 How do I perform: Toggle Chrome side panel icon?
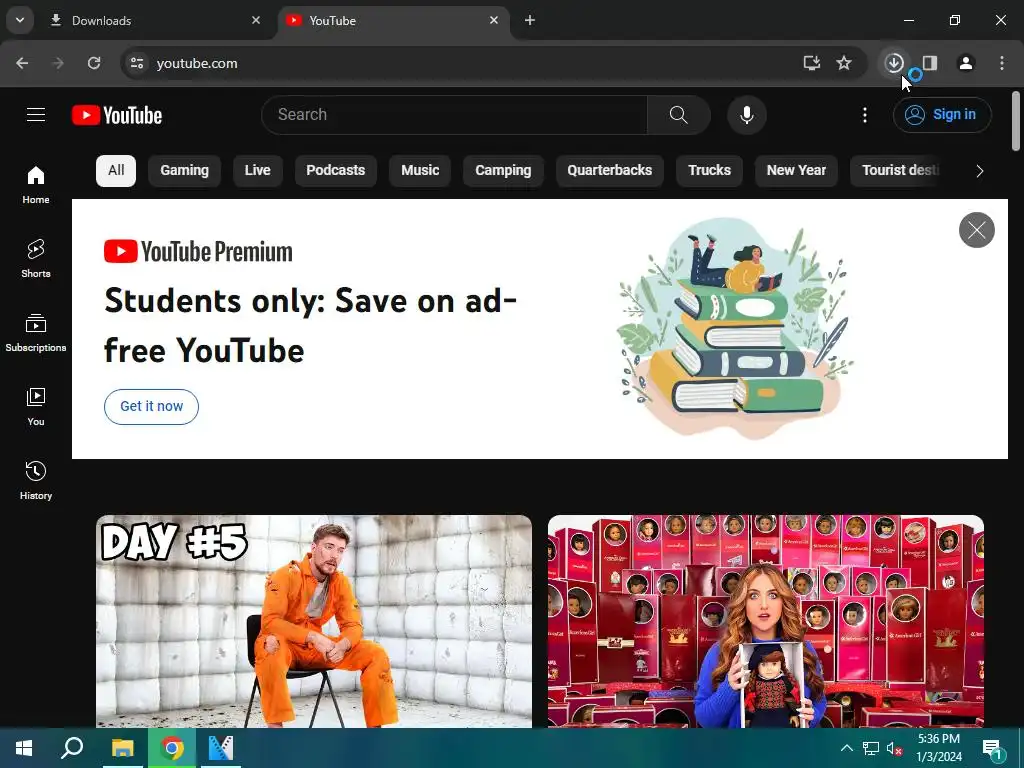[930, 63]
